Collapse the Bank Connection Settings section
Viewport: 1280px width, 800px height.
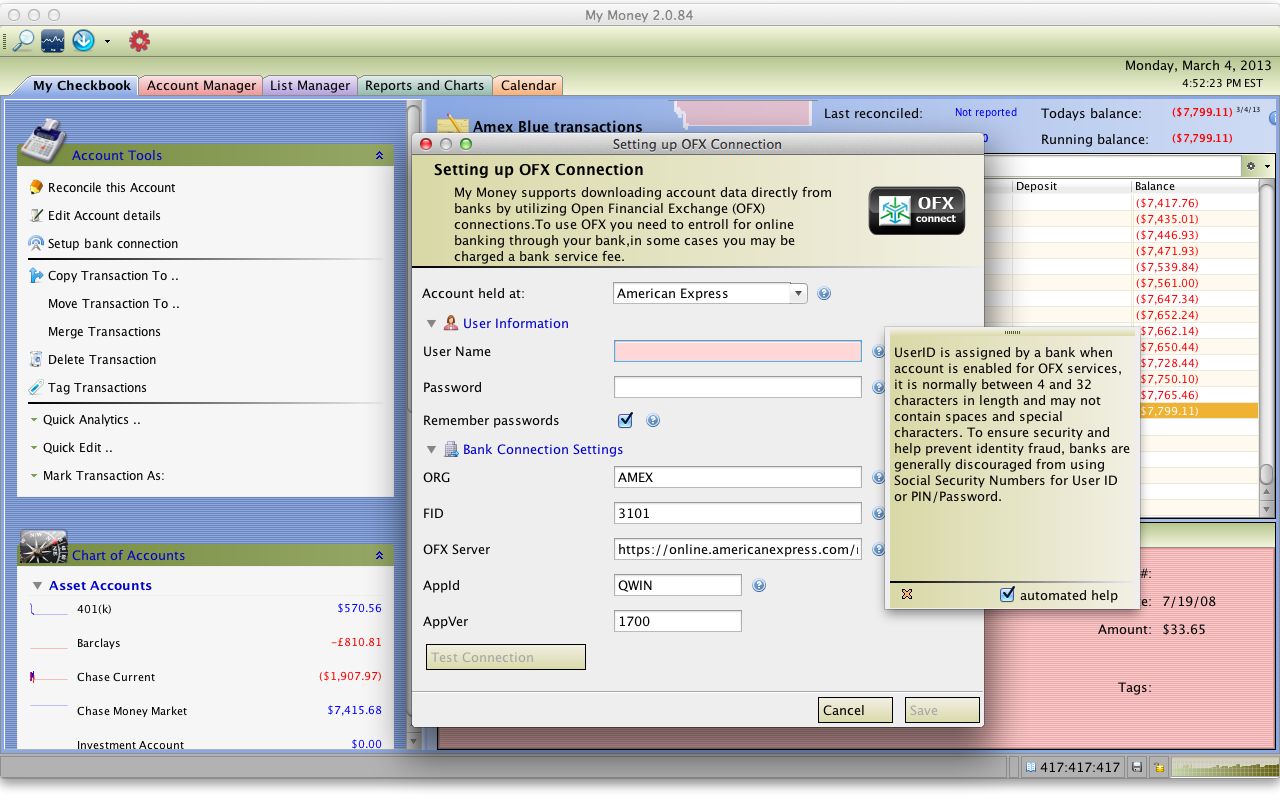[x=431, y=450]
